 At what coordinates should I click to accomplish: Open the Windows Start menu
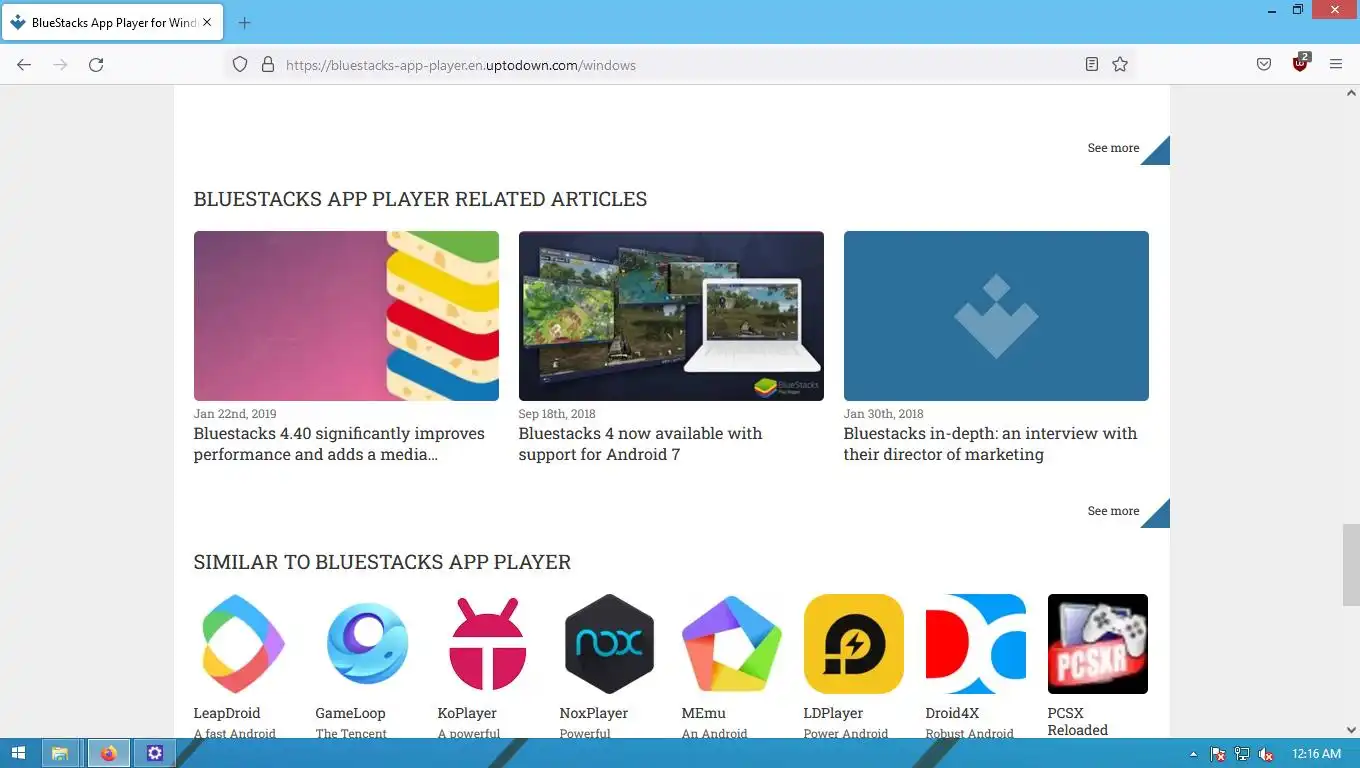click(18, 754)
